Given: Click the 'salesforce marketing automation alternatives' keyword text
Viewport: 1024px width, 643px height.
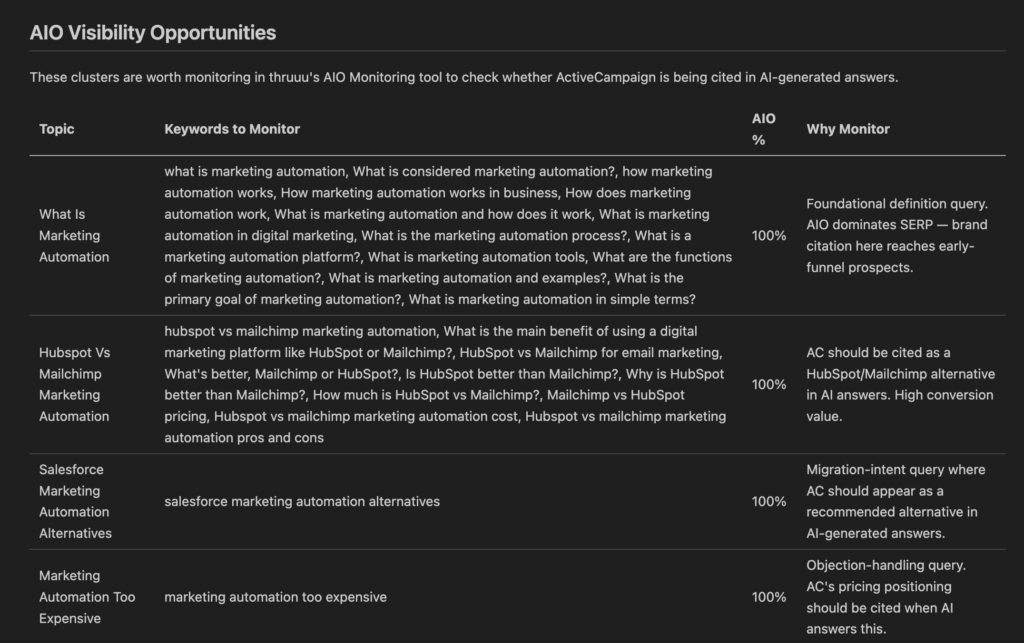Looking at the screenshot, I should (302, 501).
